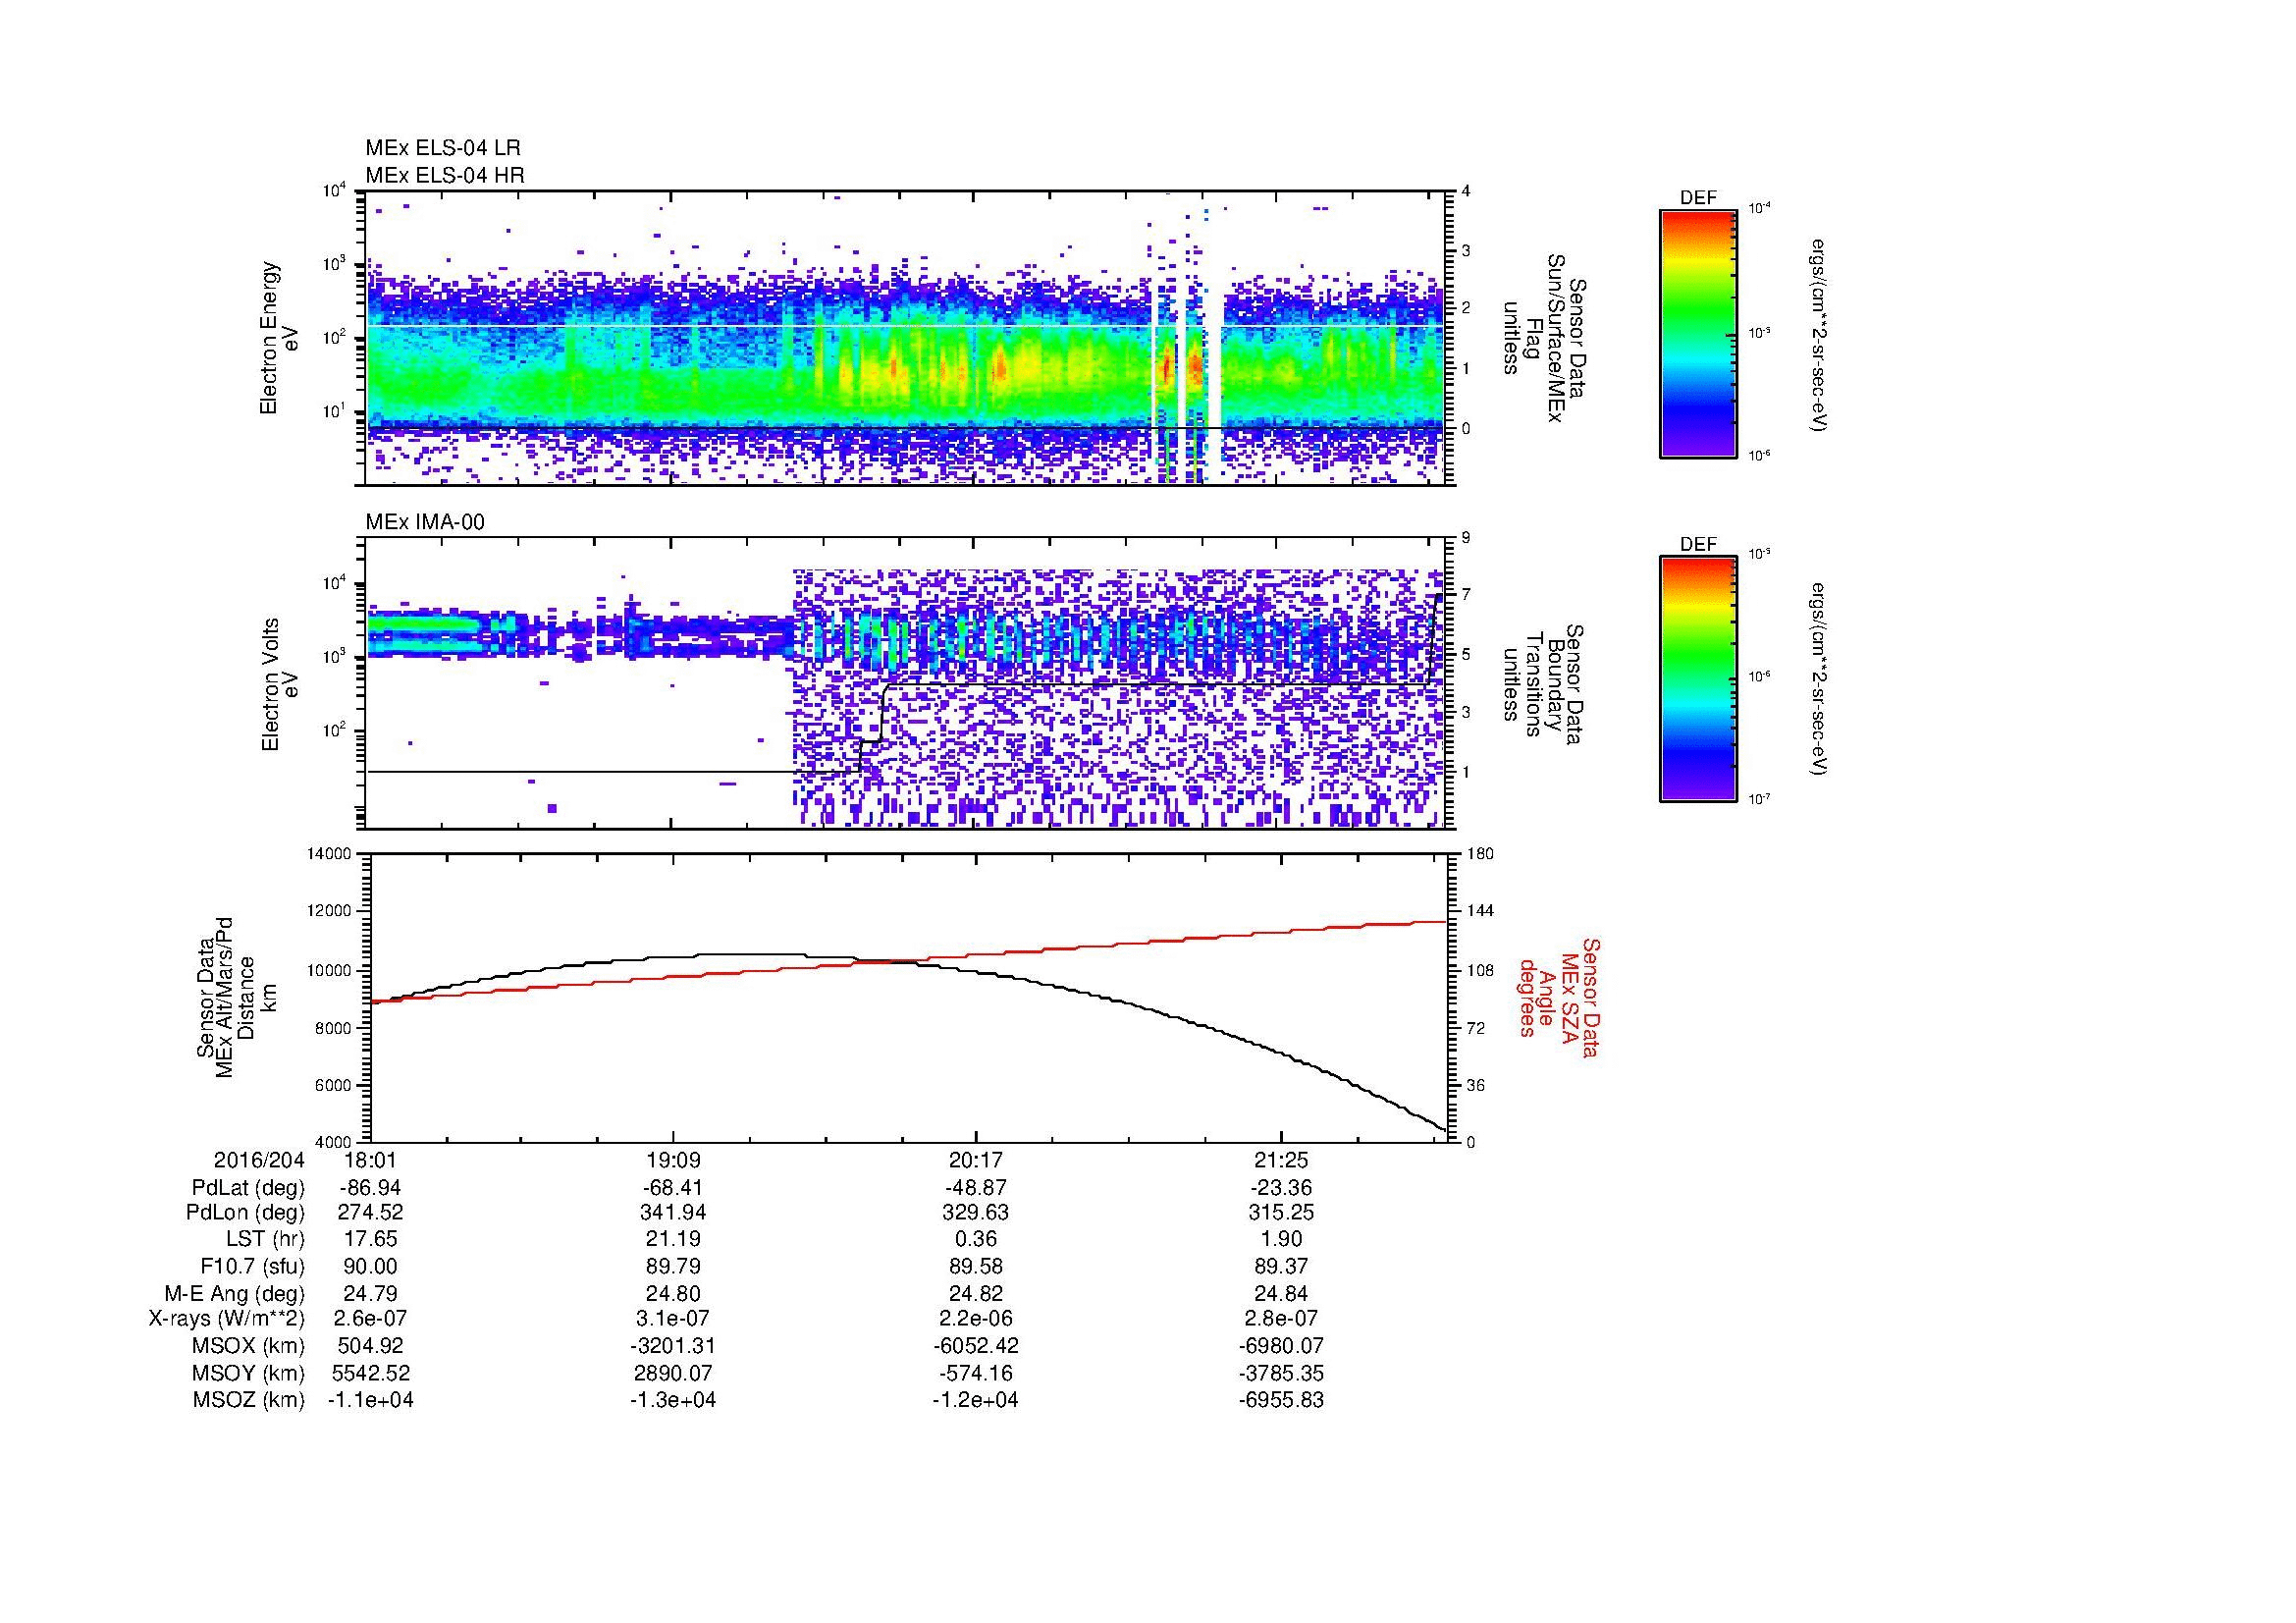Viewport: 2296px width, 1623px height.
Task: Click the MSOX value '-6052.42'
Action: pos(977,1346)
